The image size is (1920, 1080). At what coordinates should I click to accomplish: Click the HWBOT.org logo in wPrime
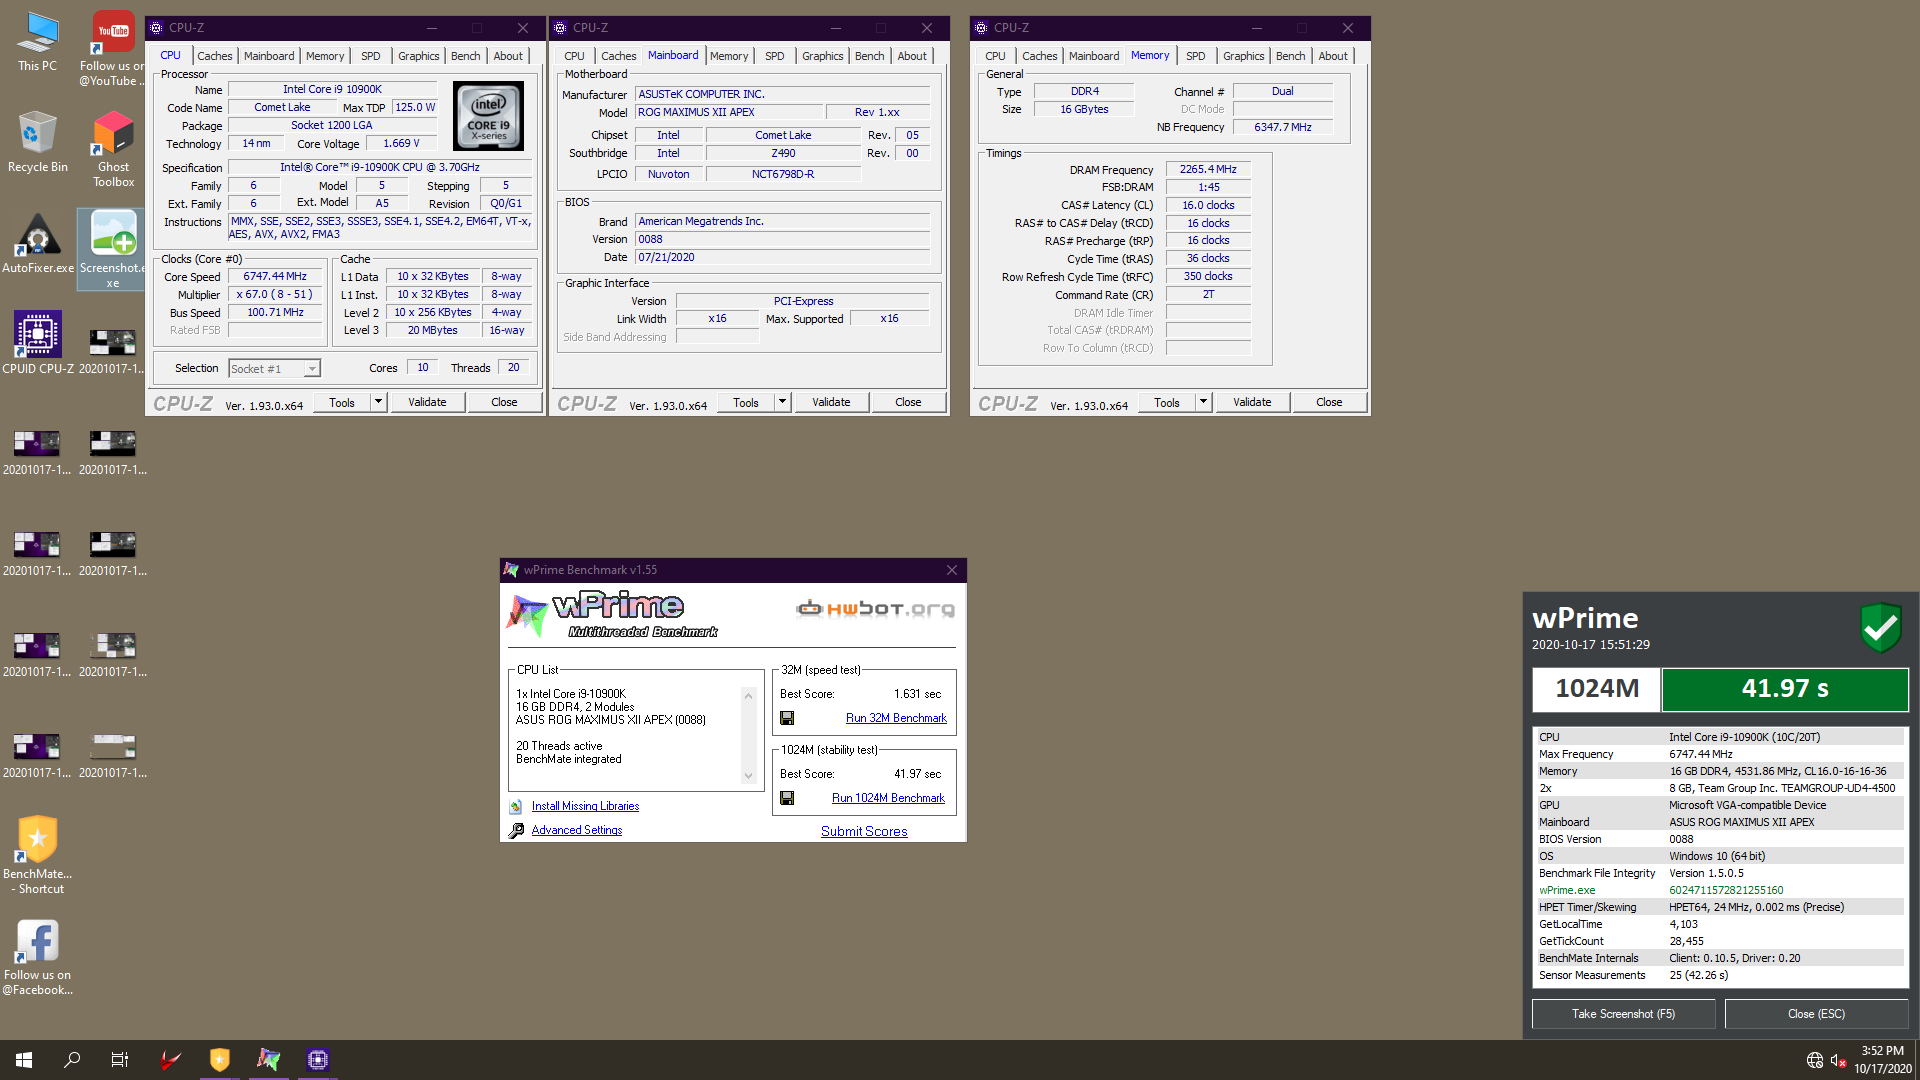(875, 608)
